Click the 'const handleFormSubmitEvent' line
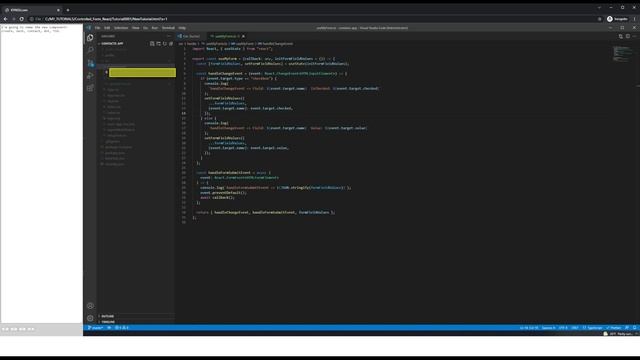Viewport: 640px width, 360px height. pos(233,173)
